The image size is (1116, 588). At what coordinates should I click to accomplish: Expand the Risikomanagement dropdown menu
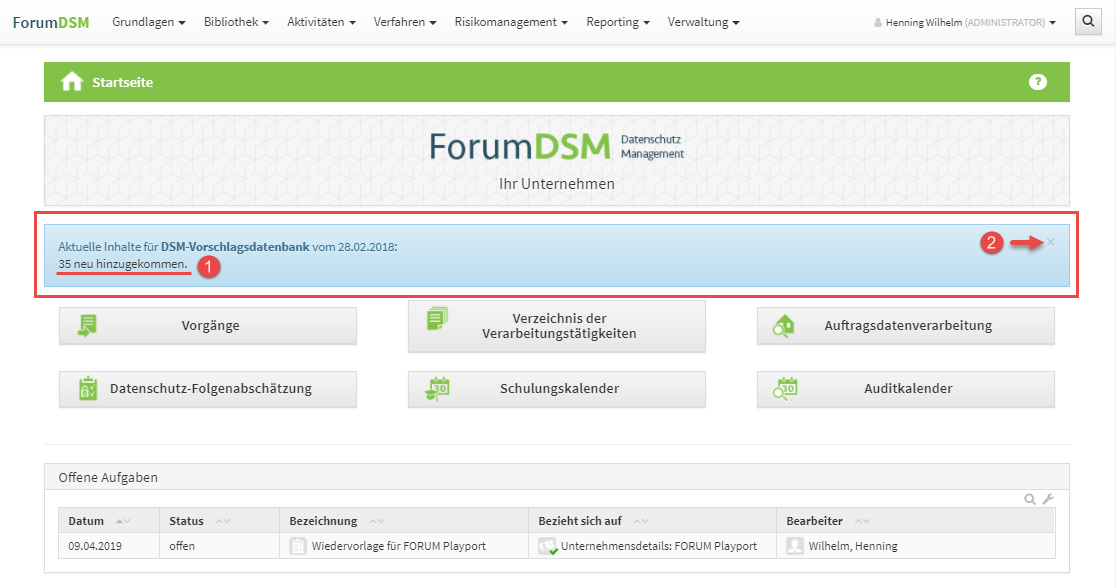[511, 22]
